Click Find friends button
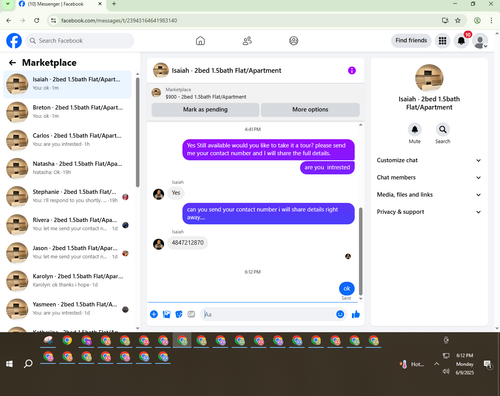Image resolution: width=500 pixels, height=396 pixels. click(411, 41)
